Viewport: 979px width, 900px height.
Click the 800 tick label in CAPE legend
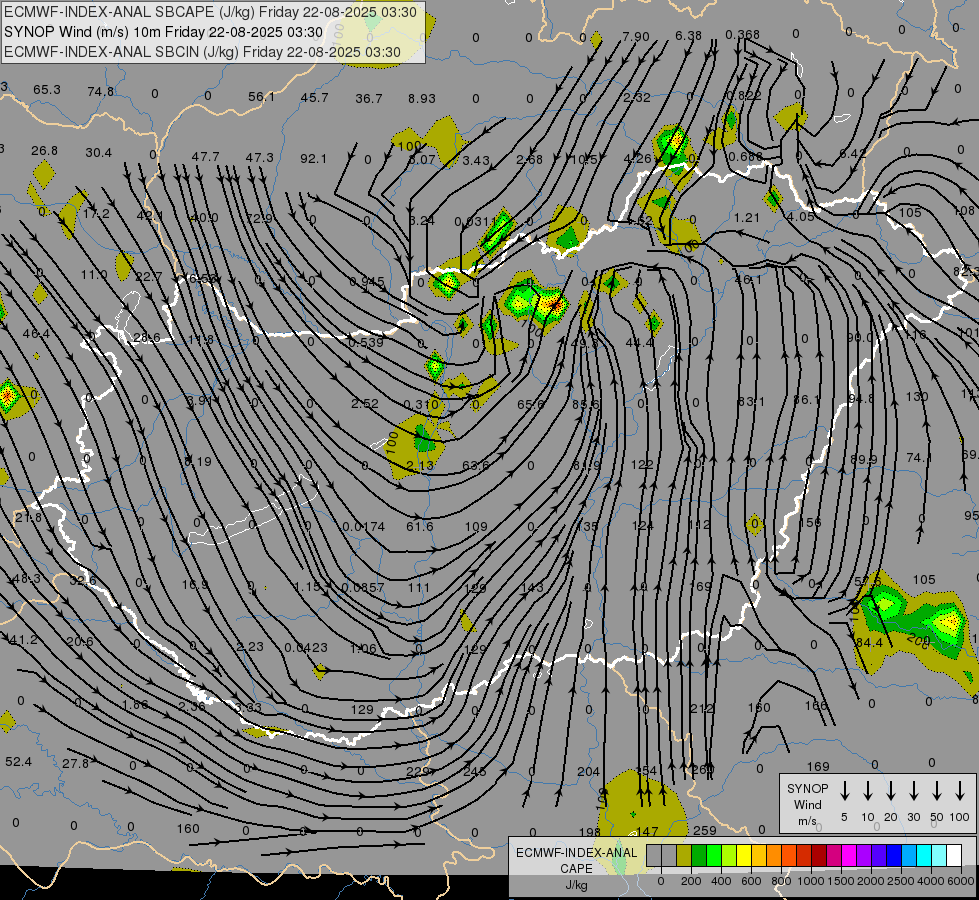click(x=781, y=881)
